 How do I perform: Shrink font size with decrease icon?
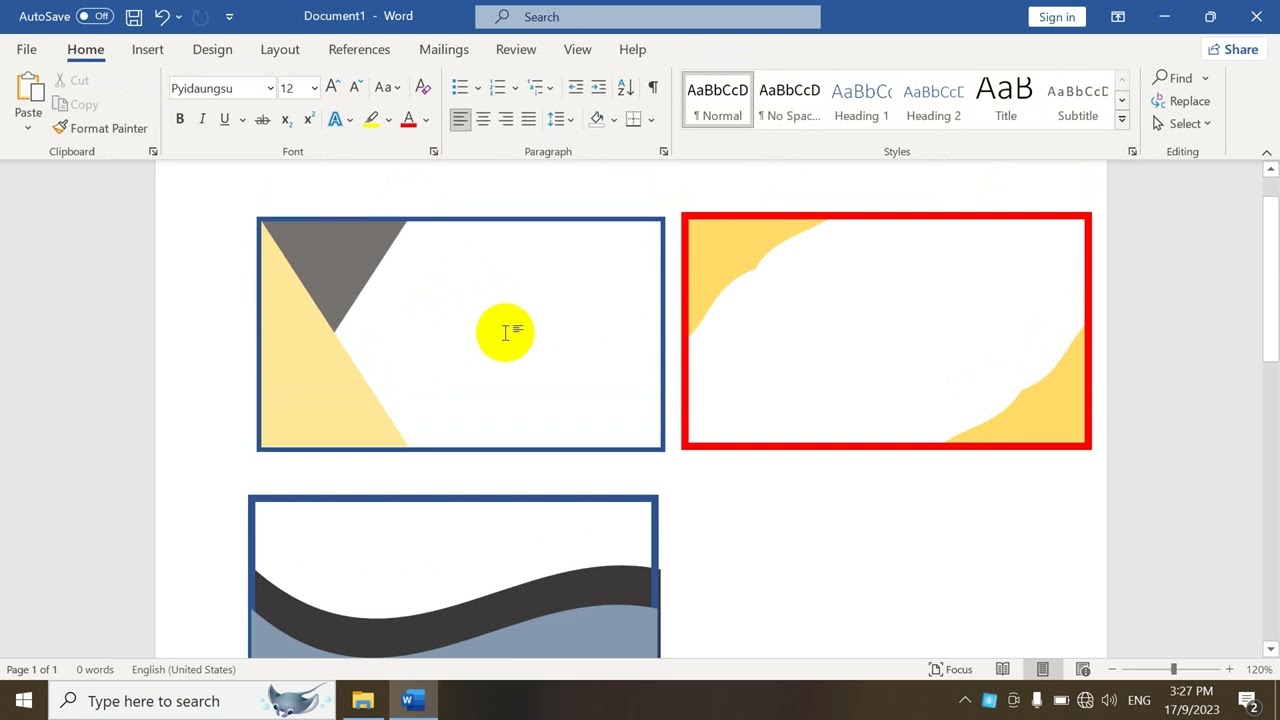(x=356, y=88)
